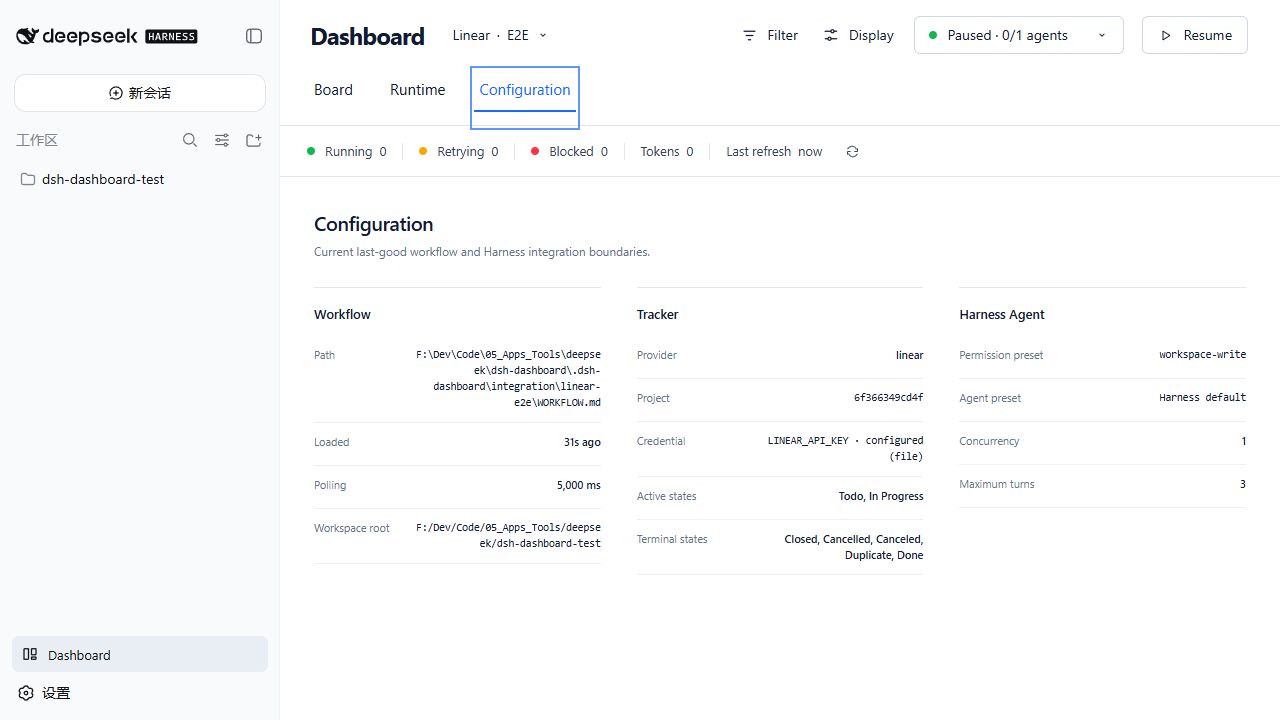This screenshot has width=1280, height=720.
Task: Click the Running 0 status indicator
Action: click(x=346, y=152)
